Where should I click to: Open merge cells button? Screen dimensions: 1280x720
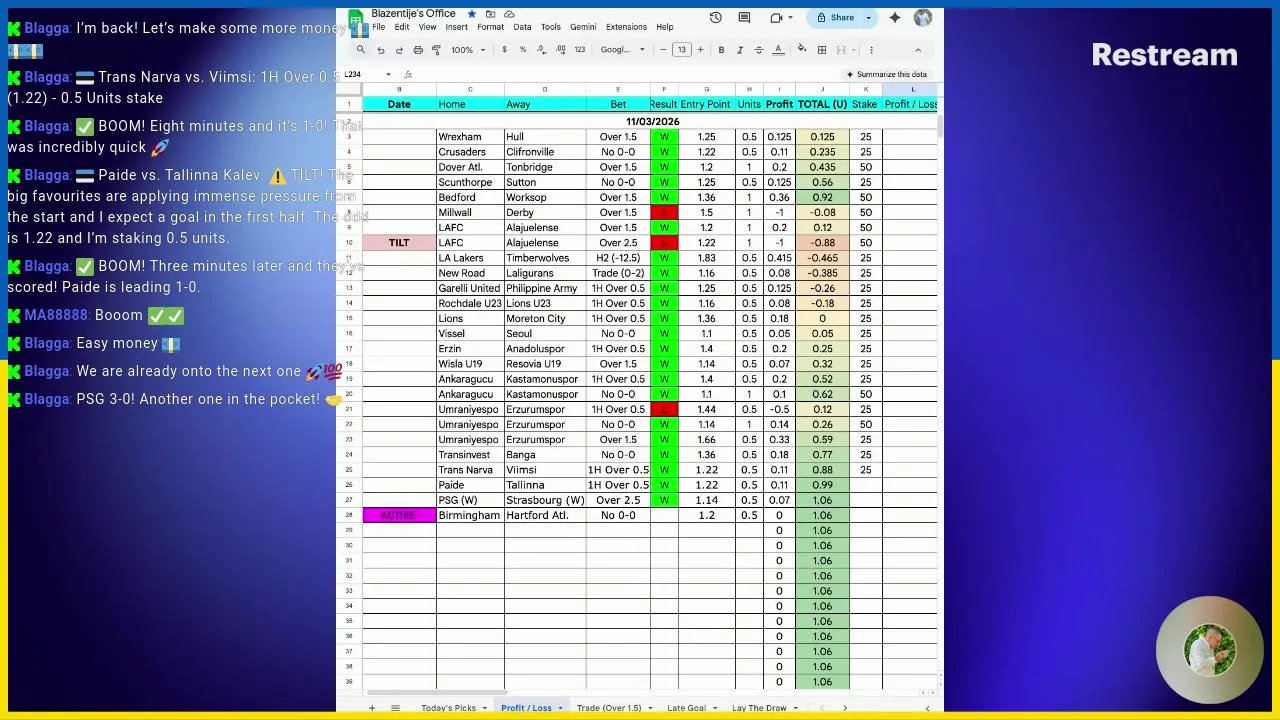tap(841, 50)
